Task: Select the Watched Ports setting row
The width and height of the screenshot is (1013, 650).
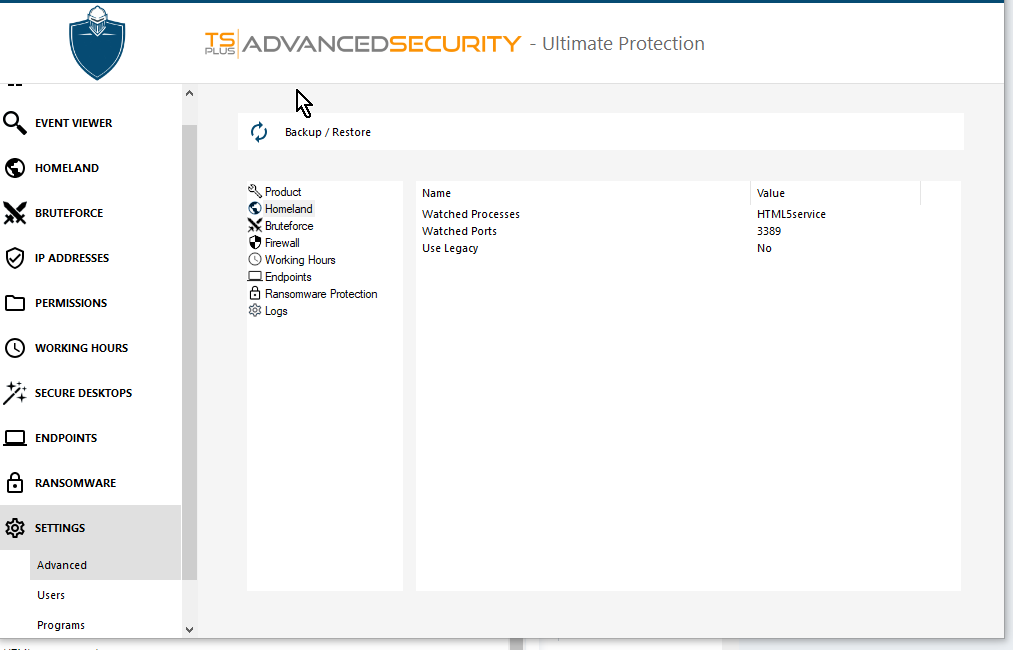Action: 459,231
